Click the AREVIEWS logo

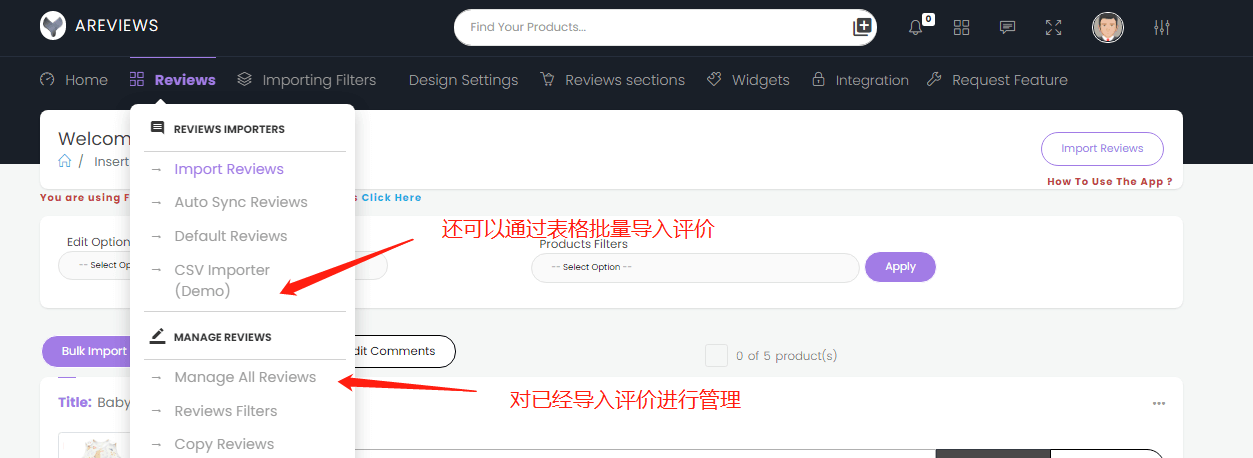99,26
